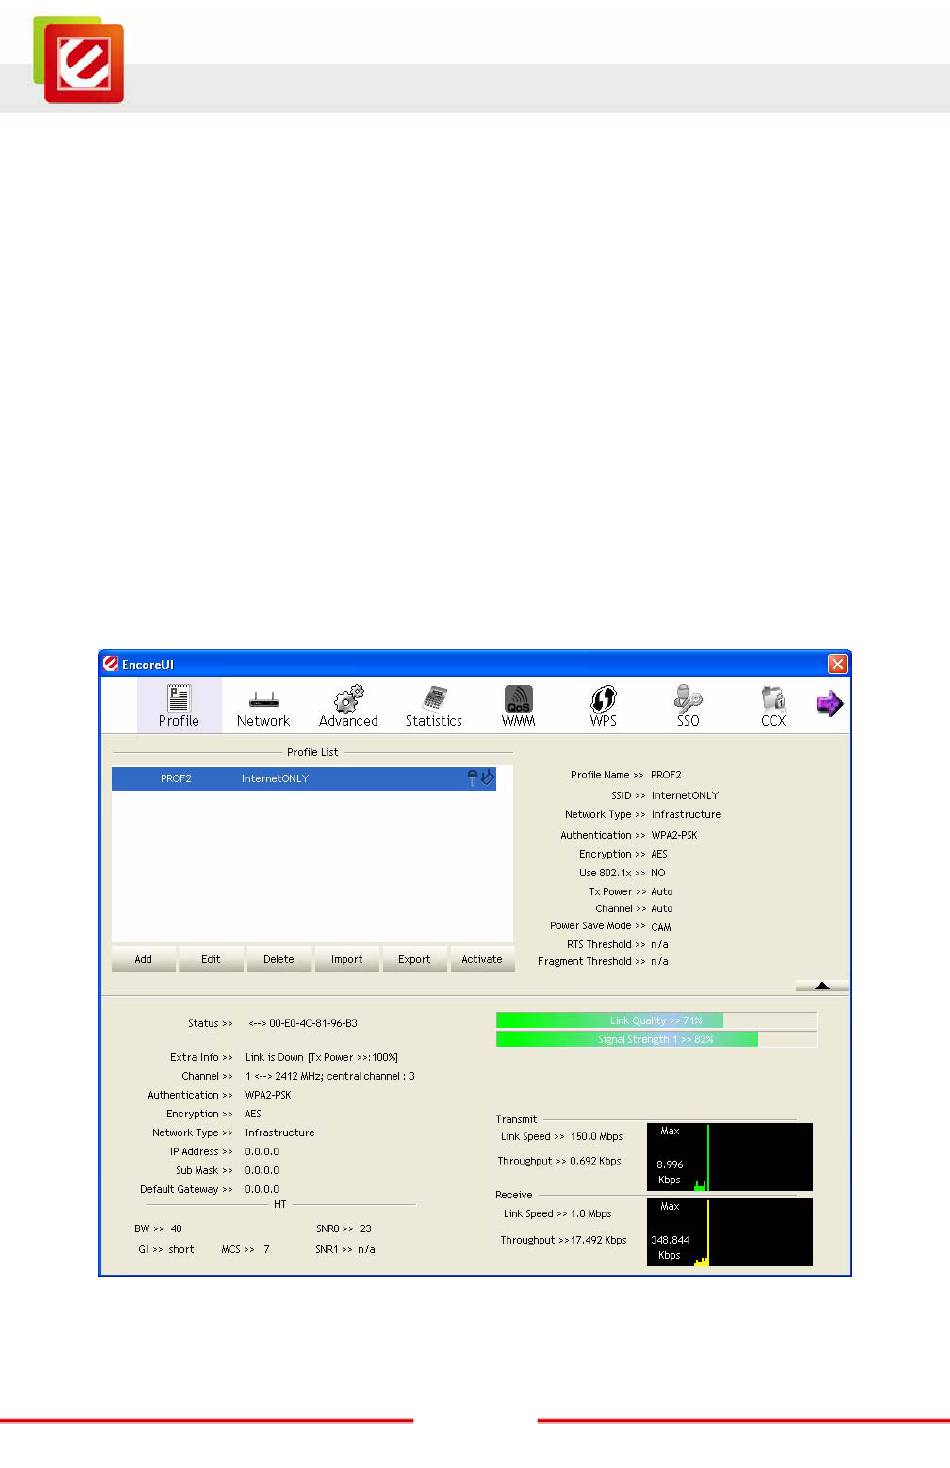950x1468 pixels.
Task: Open the Network toolbar section
Action: click(x=263, y=706)
